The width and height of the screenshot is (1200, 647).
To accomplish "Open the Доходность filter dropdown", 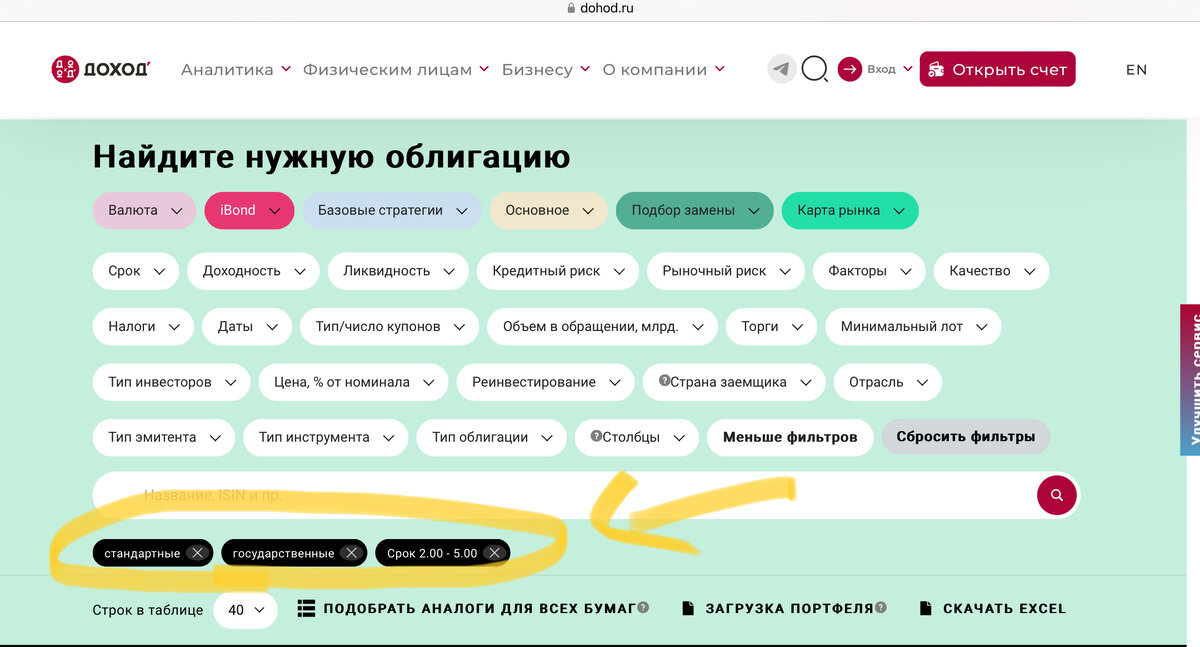I will [253, 271].
